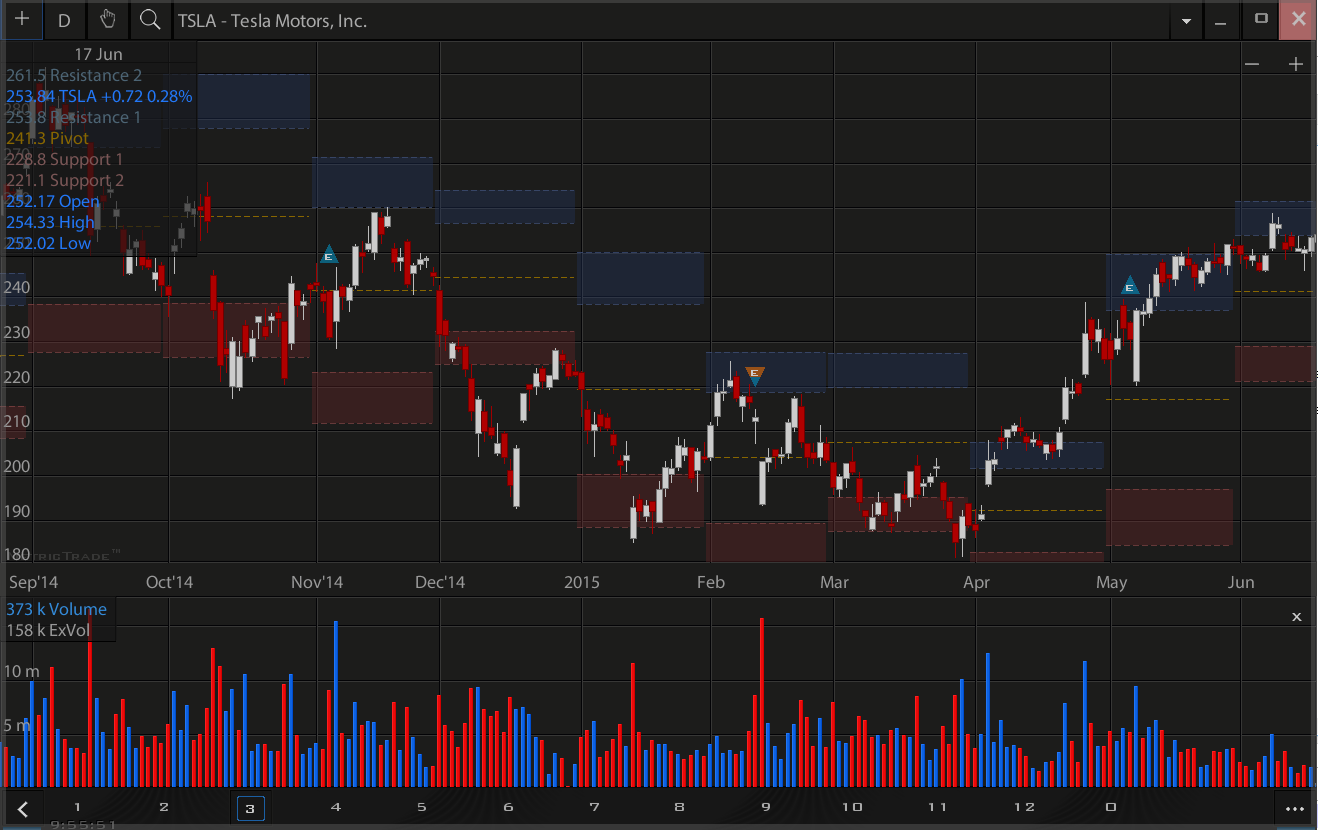This screenshot has width=1318, height=830.
Task: Click the orange down earnings marker in February
Action: pyautogui.click(x=755, y=376)
